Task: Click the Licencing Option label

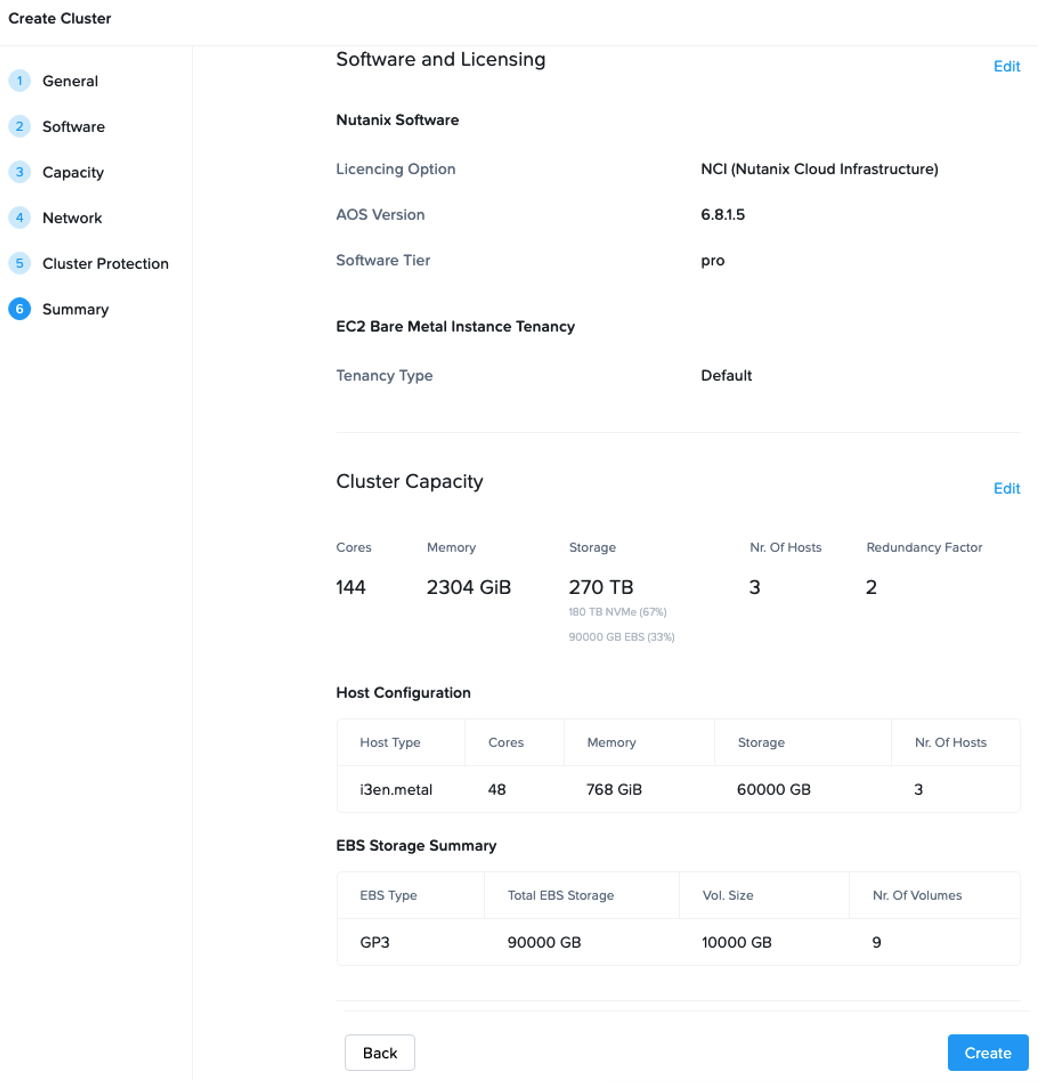Action: tap(396, 169)
